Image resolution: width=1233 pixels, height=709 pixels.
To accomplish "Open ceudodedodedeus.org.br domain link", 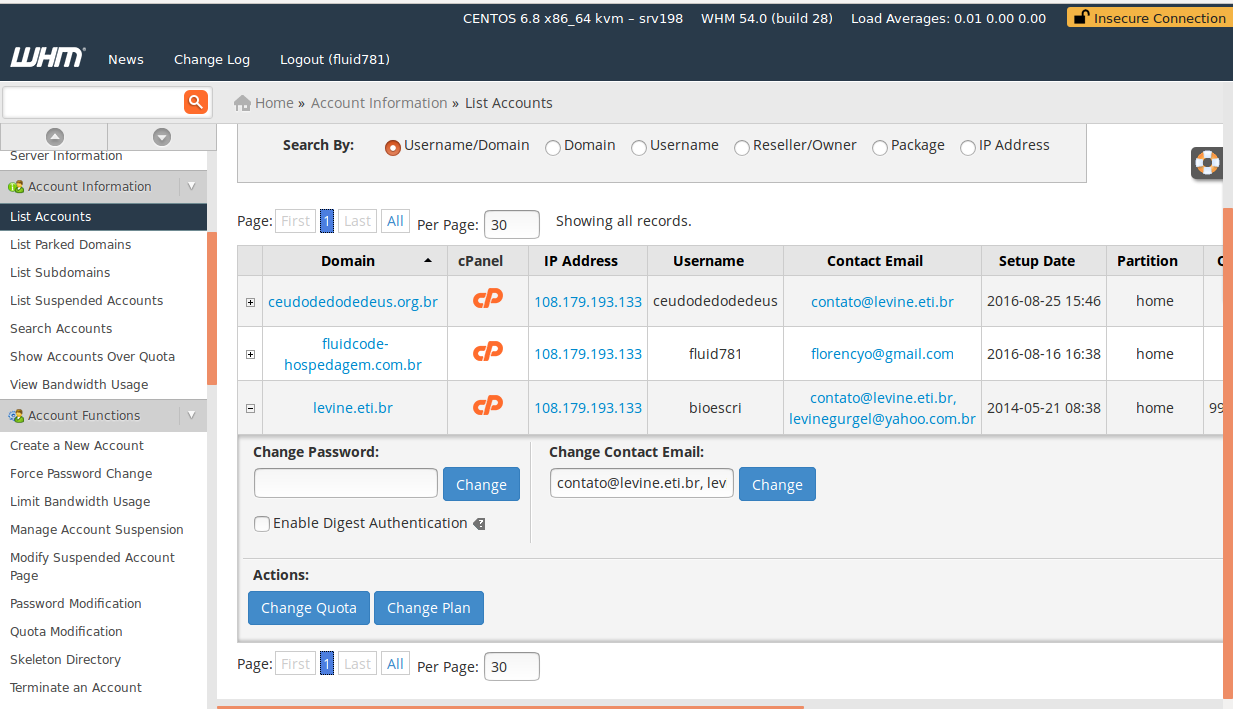I will point(353,302).
